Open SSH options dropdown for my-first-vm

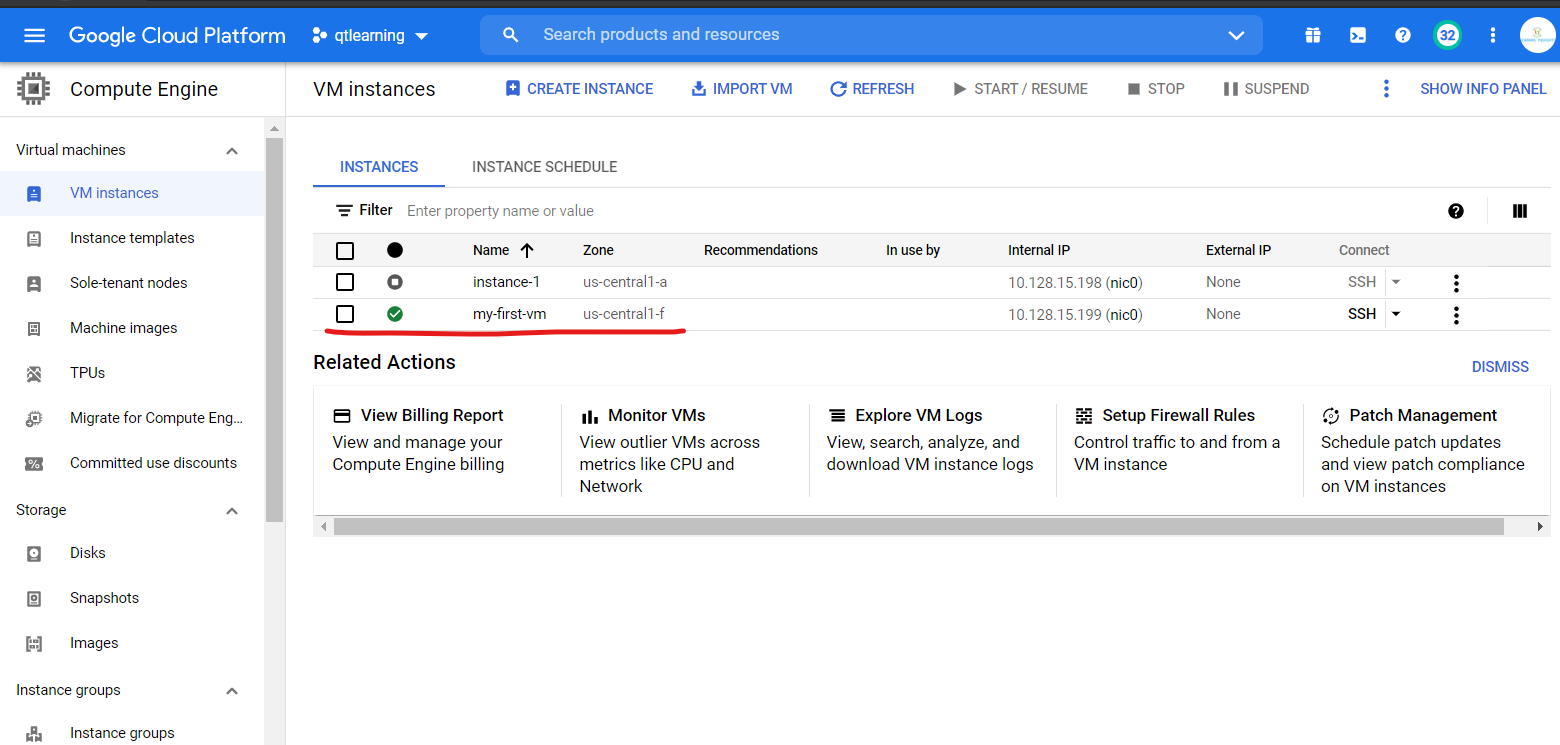tap(1396, 314)
